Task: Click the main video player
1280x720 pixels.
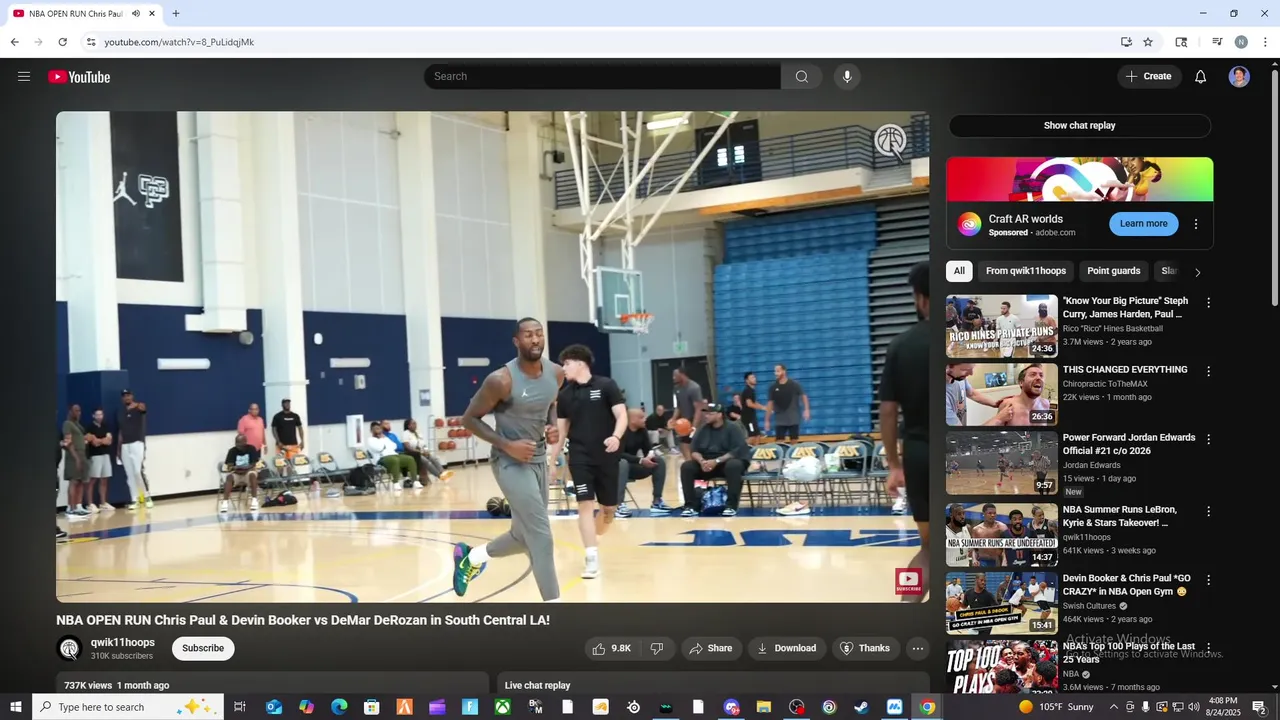Action: pos(492,357)
